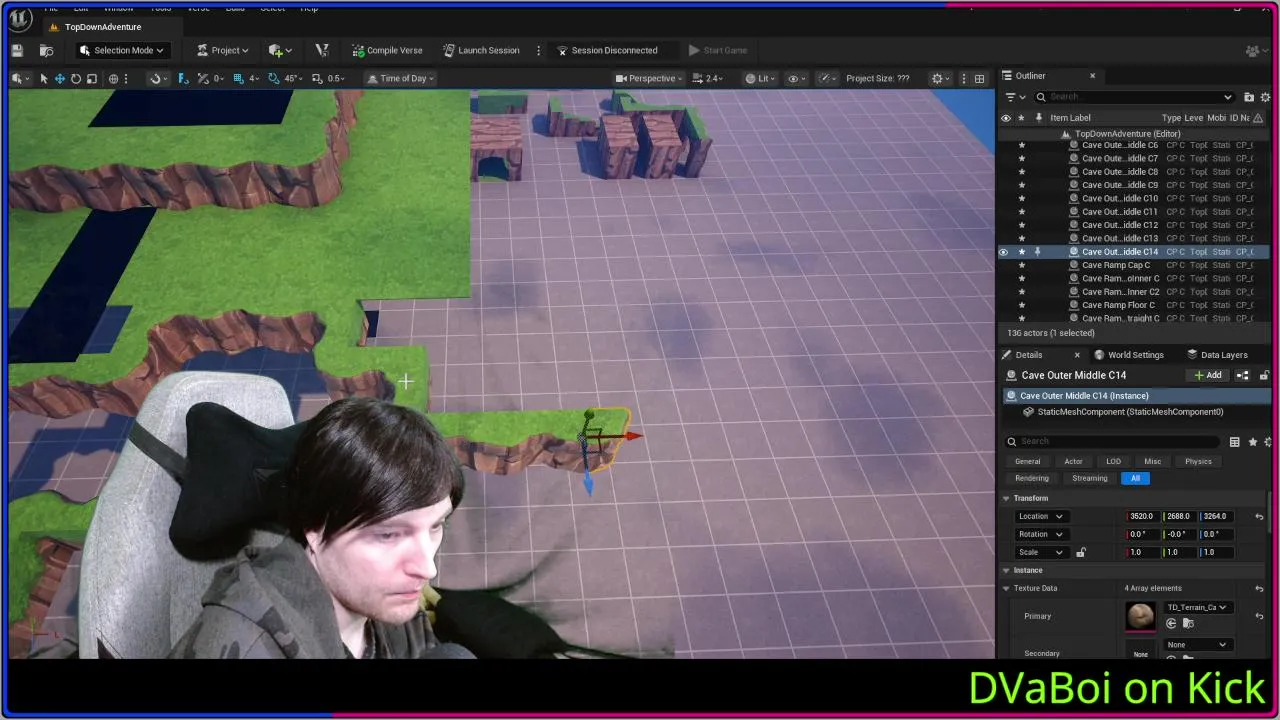Close the Outliner tab
Screen dimensions: 1280x720
click(x=1092, y=76)
